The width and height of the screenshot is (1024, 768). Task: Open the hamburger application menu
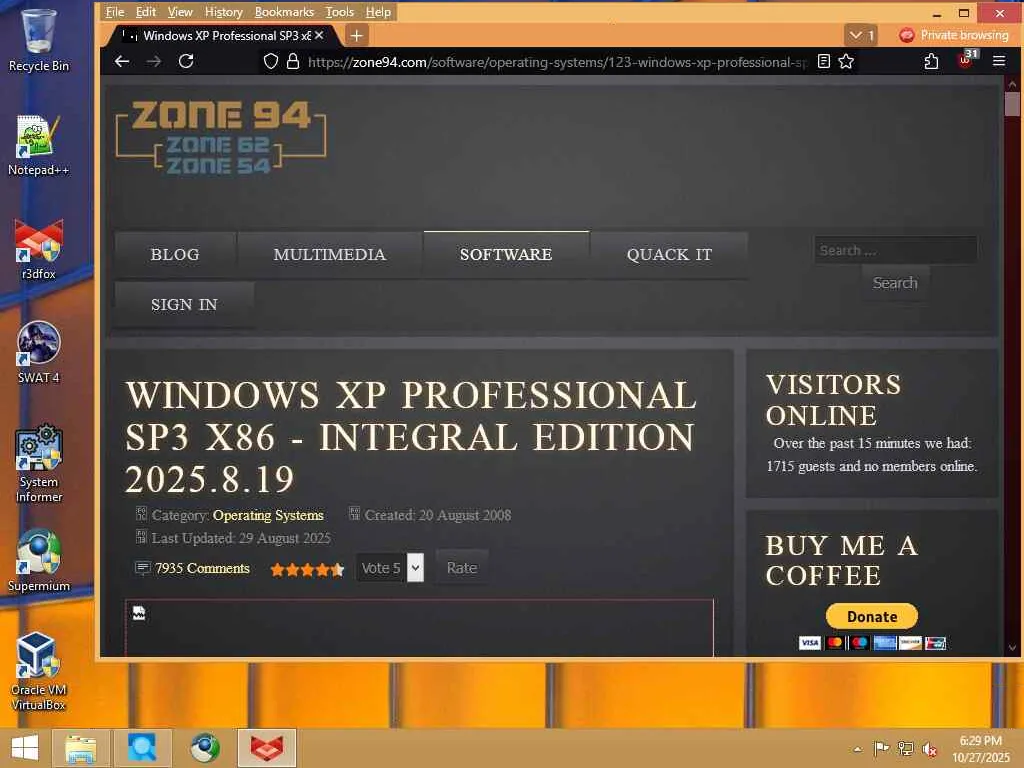tap(999, 61)
